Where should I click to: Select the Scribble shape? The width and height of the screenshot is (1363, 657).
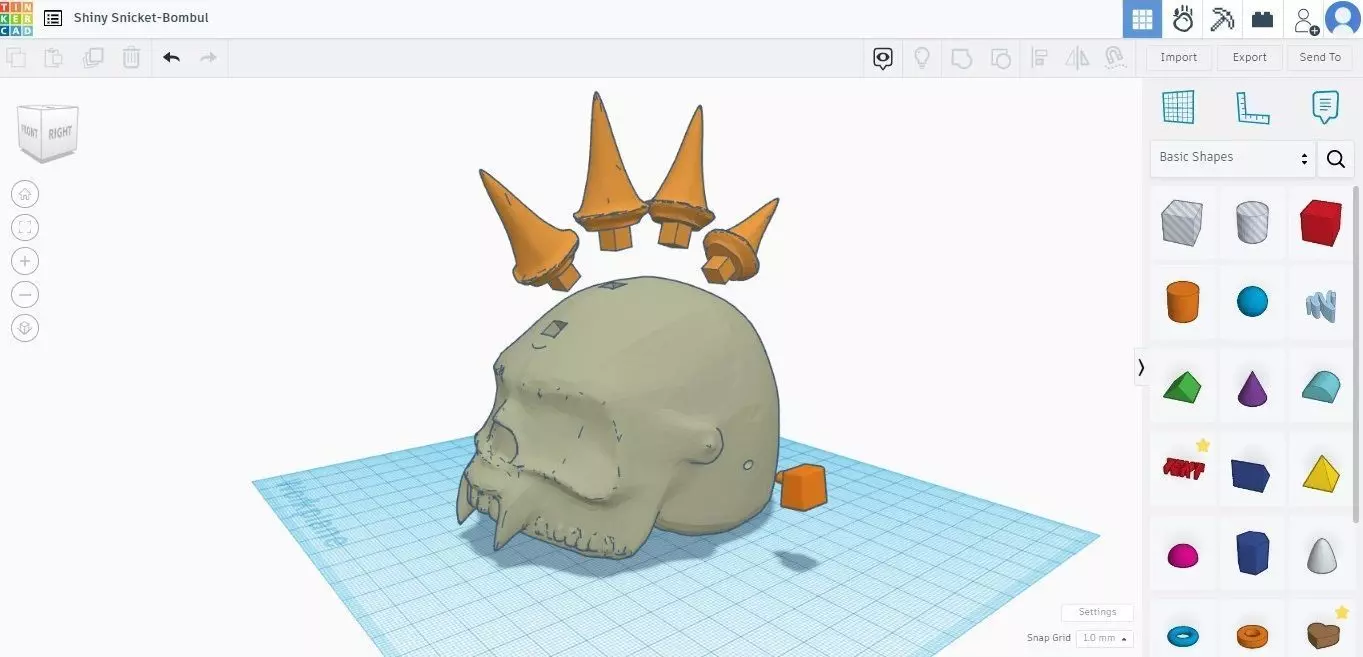point(1321,305)
